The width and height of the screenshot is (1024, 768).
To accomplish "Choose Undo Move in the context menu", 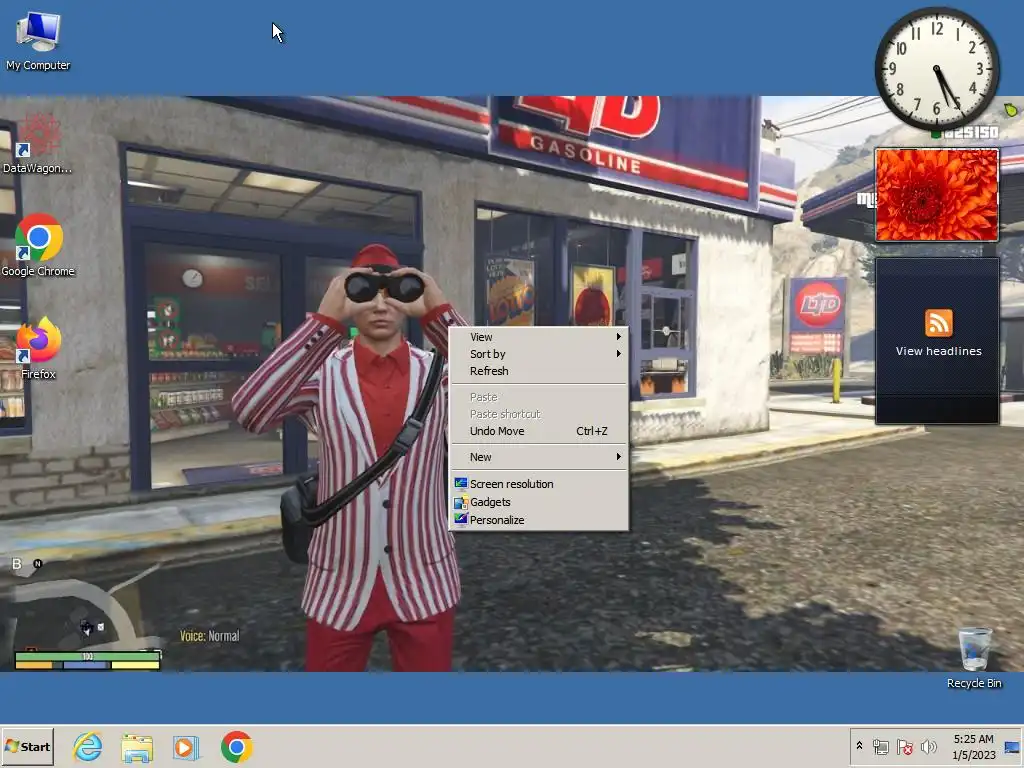I will tap(540, 431).
